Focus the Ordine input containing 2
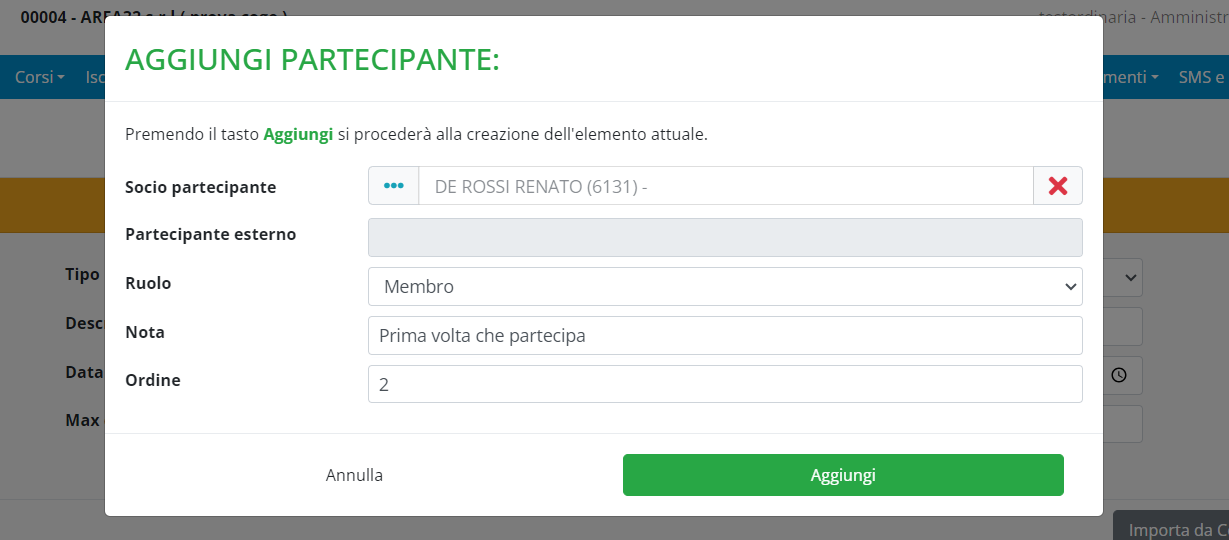1229x540 pixels. coord(725,384)
